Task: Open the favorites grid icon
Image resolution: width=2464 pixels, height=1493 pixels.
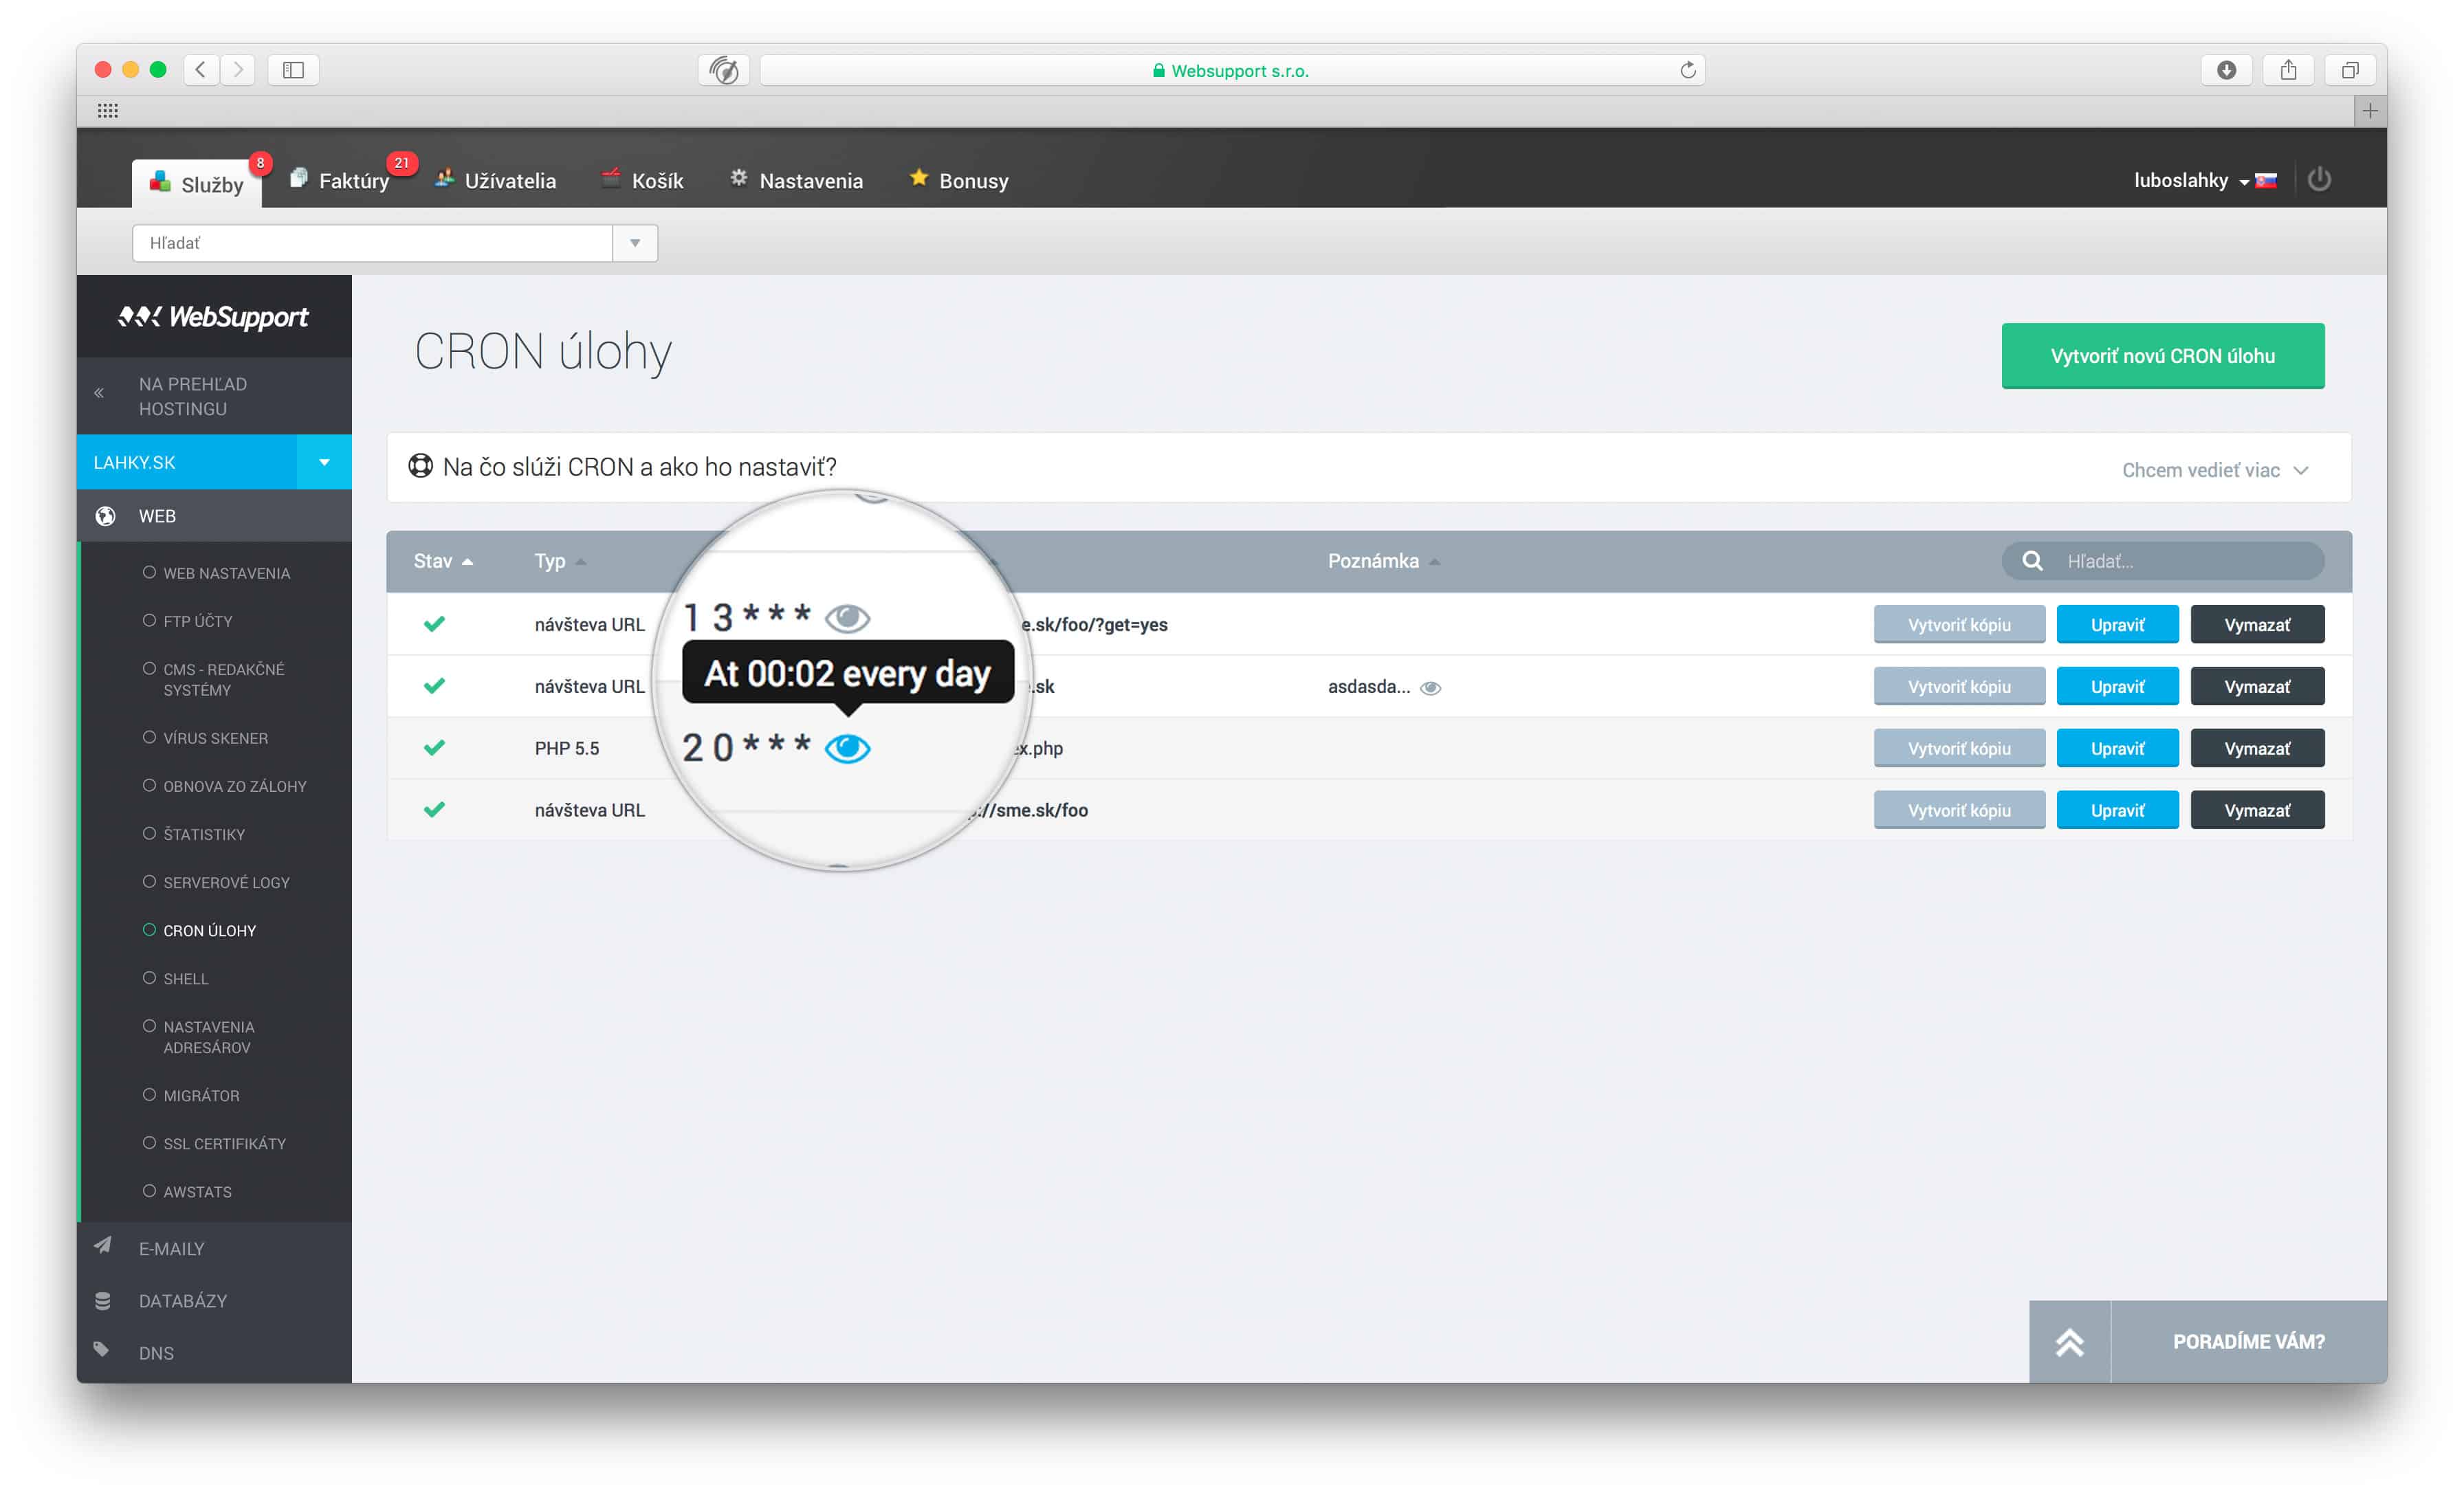Action: (x=108, y=111)
